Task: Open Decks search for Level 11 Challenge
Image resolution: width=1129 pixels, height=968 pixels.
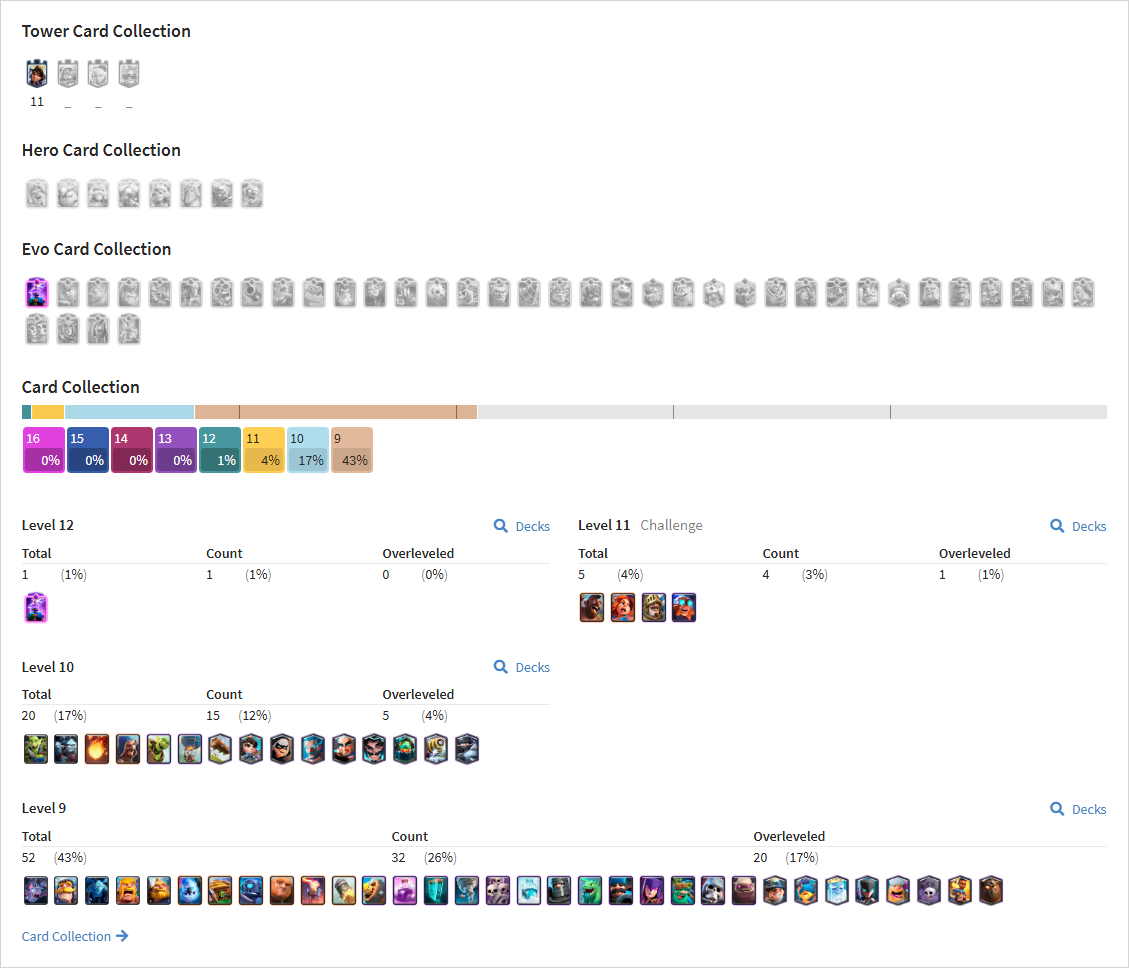Action: pyautogui.click(x=1078, y=526)
